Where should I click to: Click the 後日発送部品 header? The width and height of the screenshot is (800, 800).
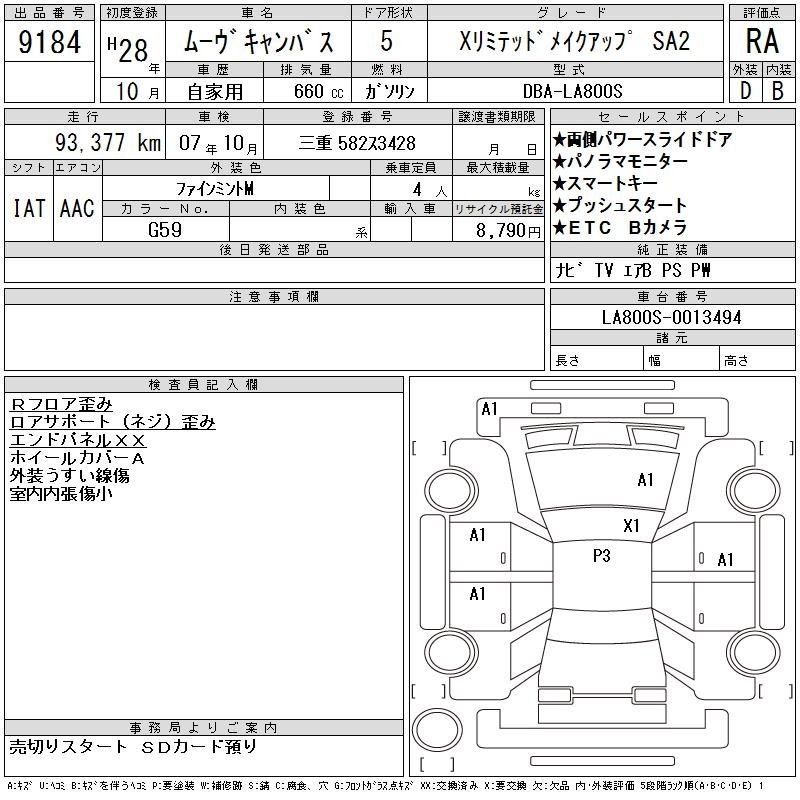click(274, 249)
